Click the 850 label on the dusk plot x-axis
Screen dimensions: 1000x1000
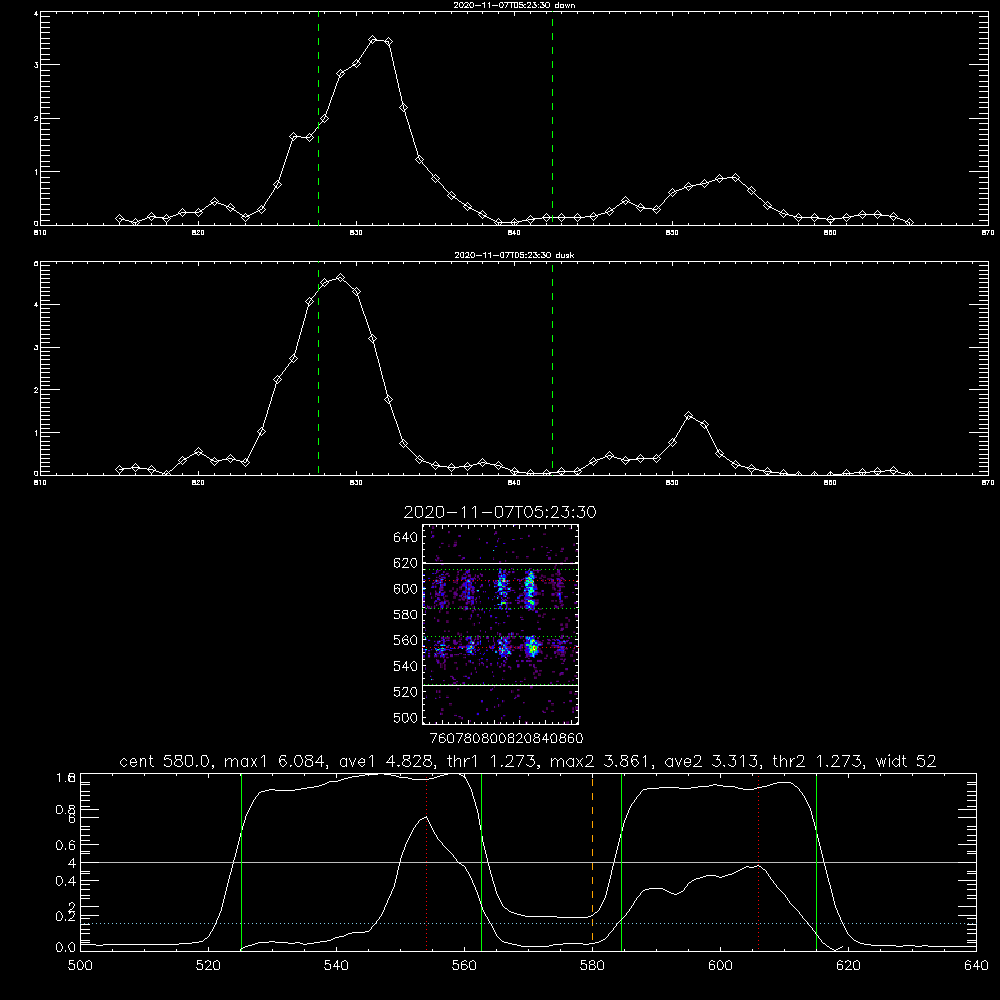click(x=672, y=483)
